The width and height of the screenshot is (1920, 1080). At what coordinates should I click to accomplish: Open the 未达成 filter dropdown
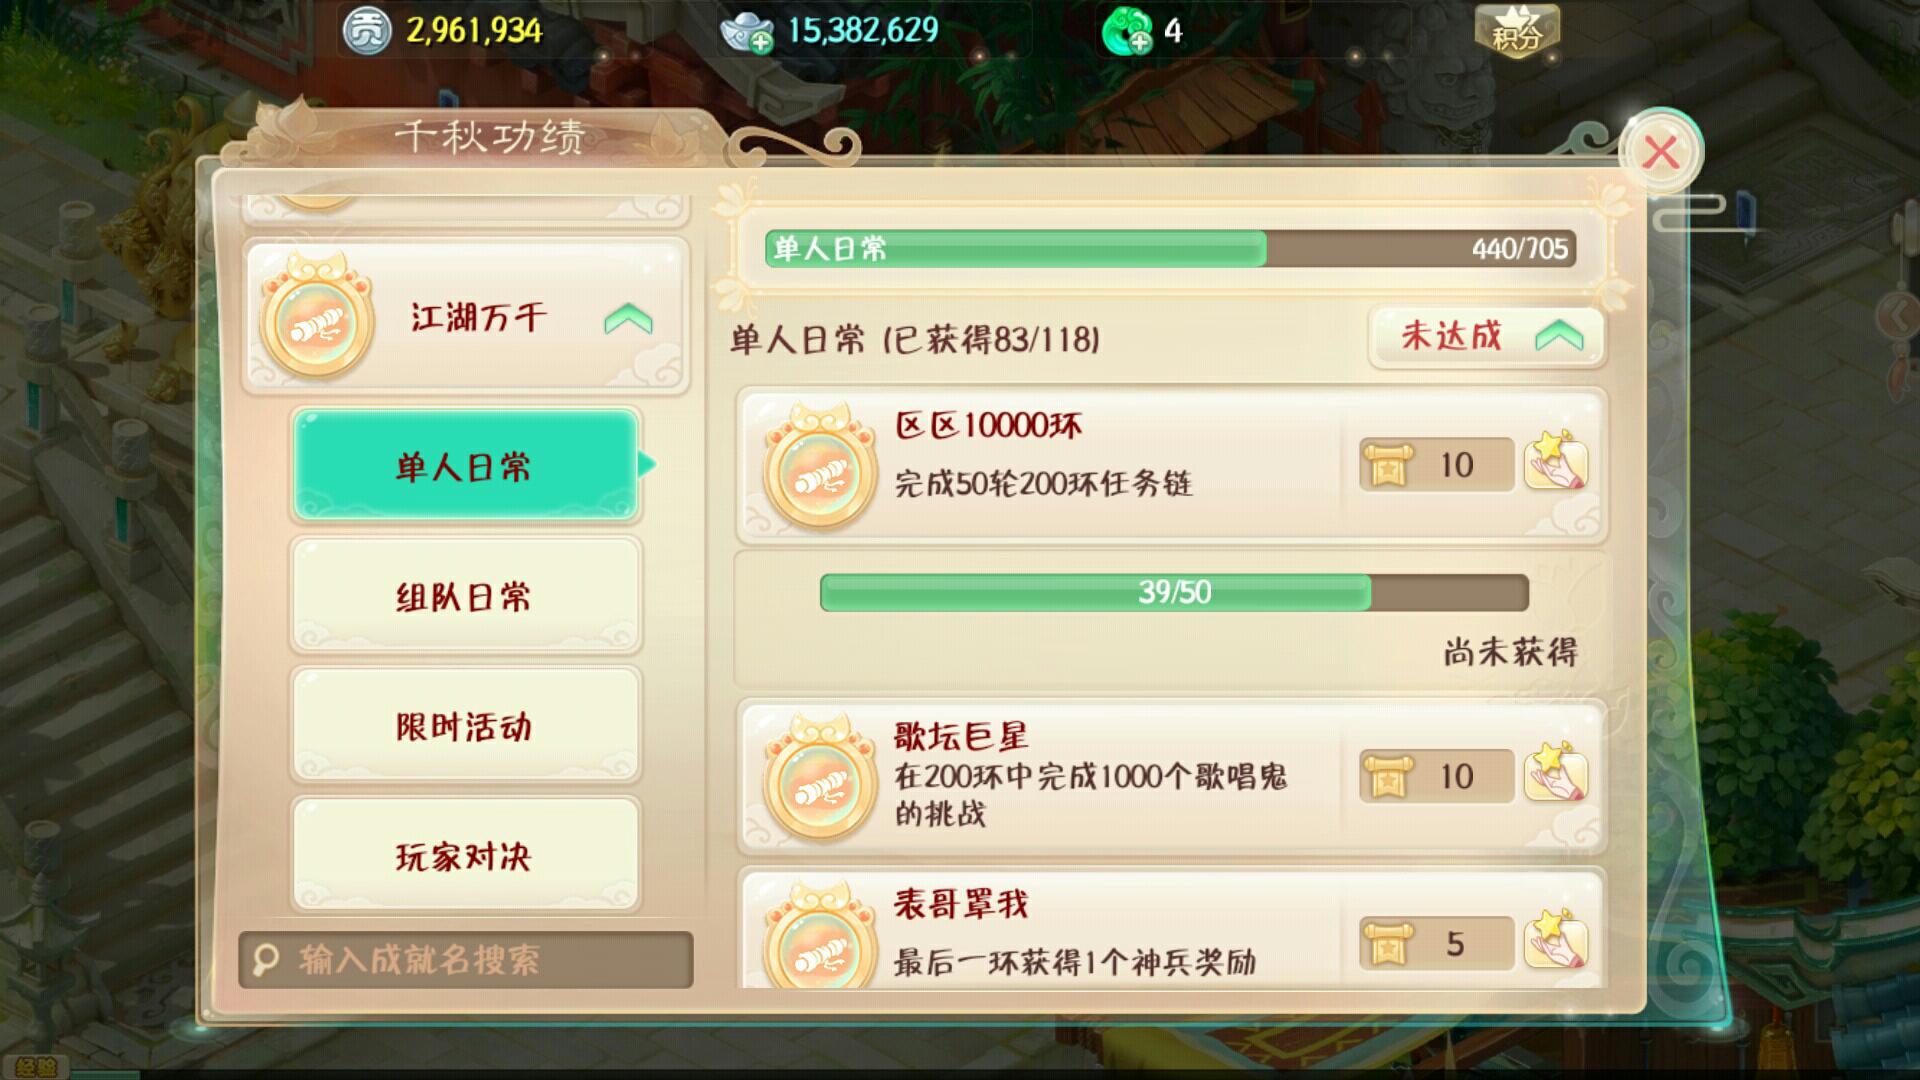point(1486,336)
